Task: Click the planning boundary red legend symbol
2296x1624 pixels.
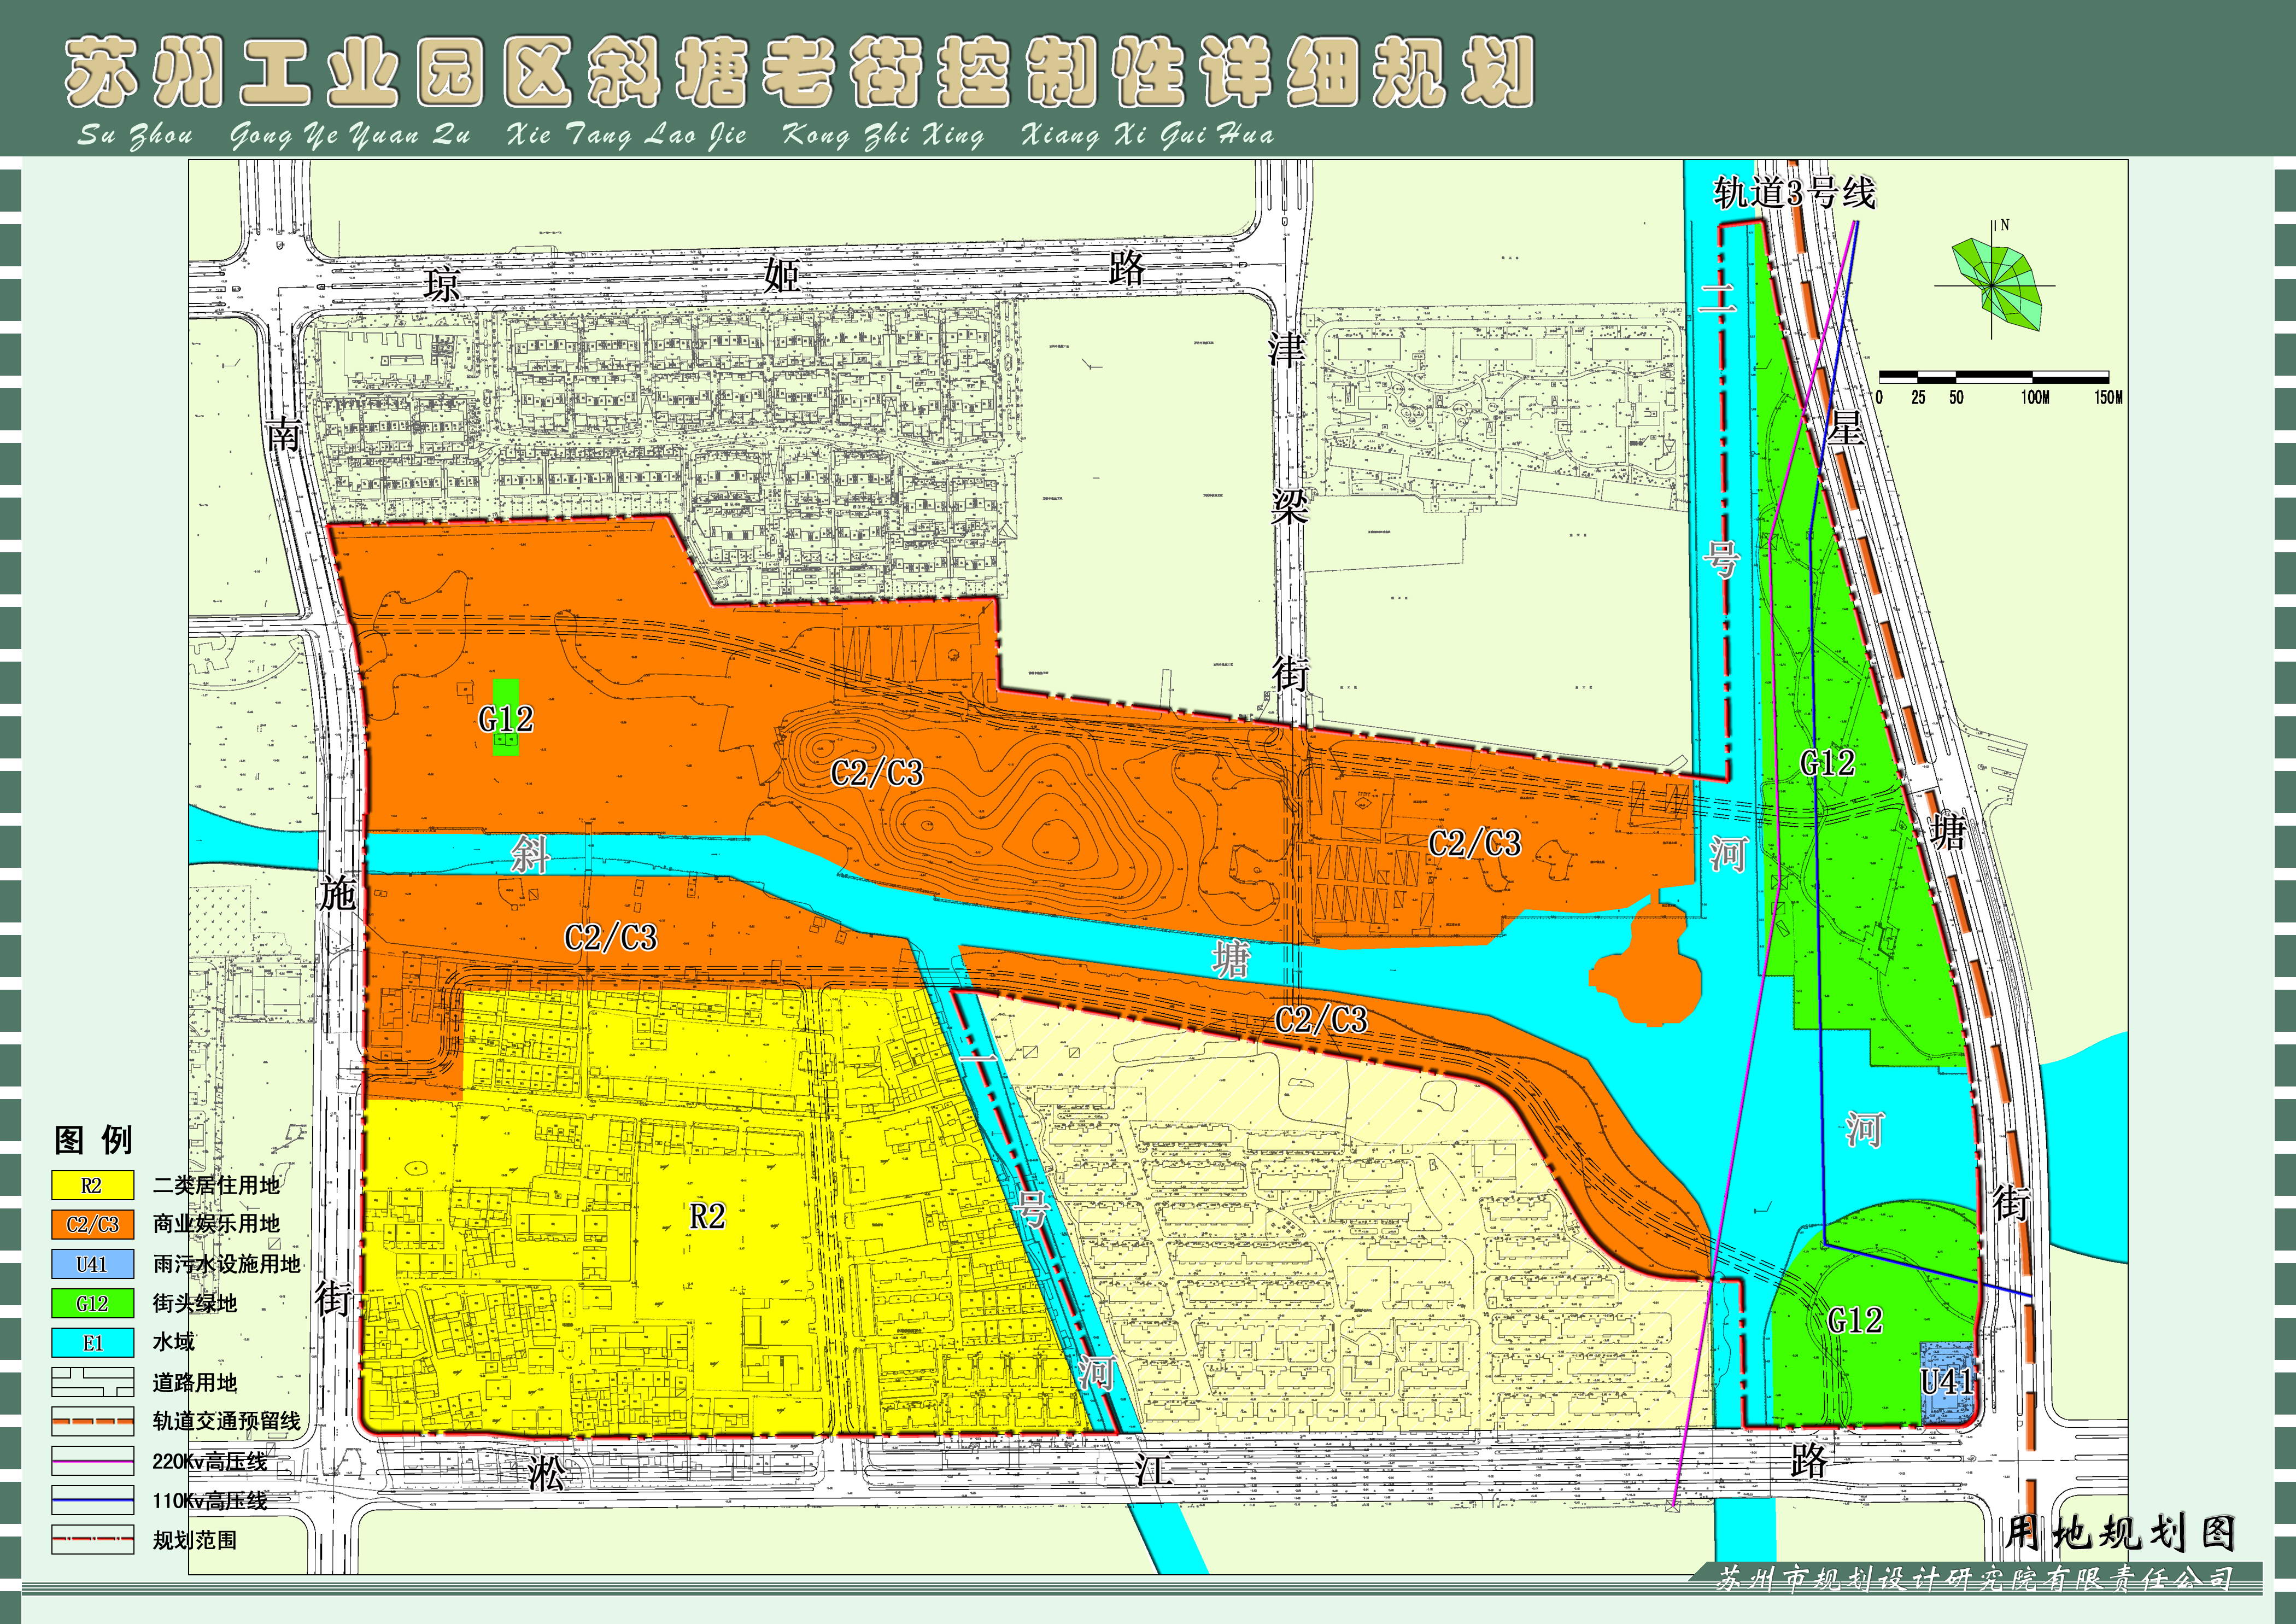Action: (x=92, y=1540)
